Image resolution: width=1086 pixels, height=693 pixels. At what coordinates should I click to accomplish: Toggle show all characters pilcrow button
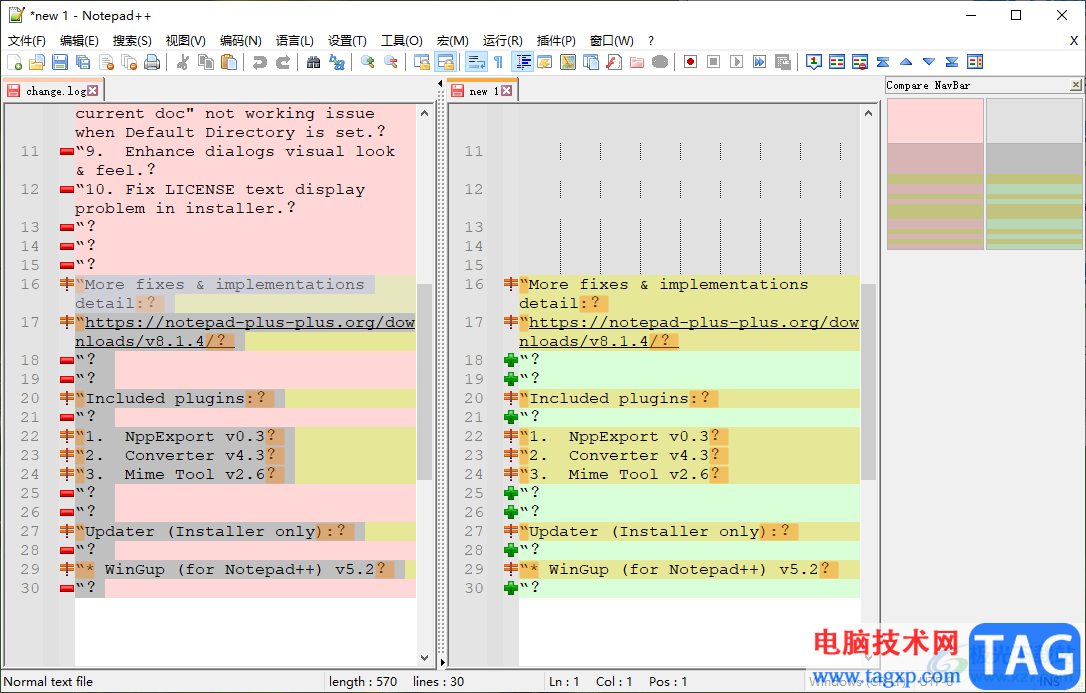coord(498,62)
